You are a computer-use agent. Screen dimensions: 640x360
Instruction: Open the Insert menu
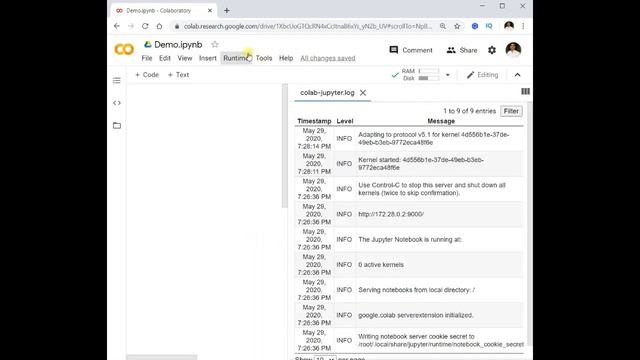click(208, 58)
